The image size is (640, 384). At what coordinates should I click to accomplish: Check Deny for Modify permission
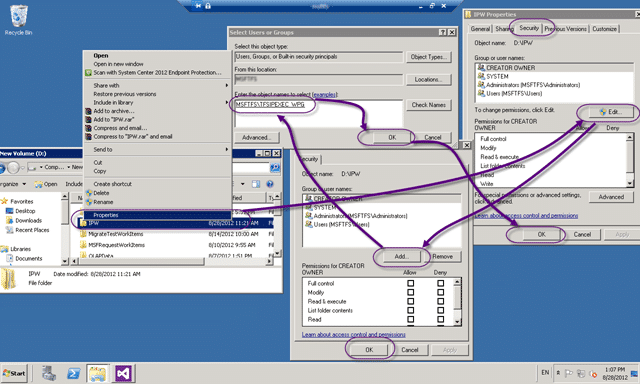(x=440, y=292)
